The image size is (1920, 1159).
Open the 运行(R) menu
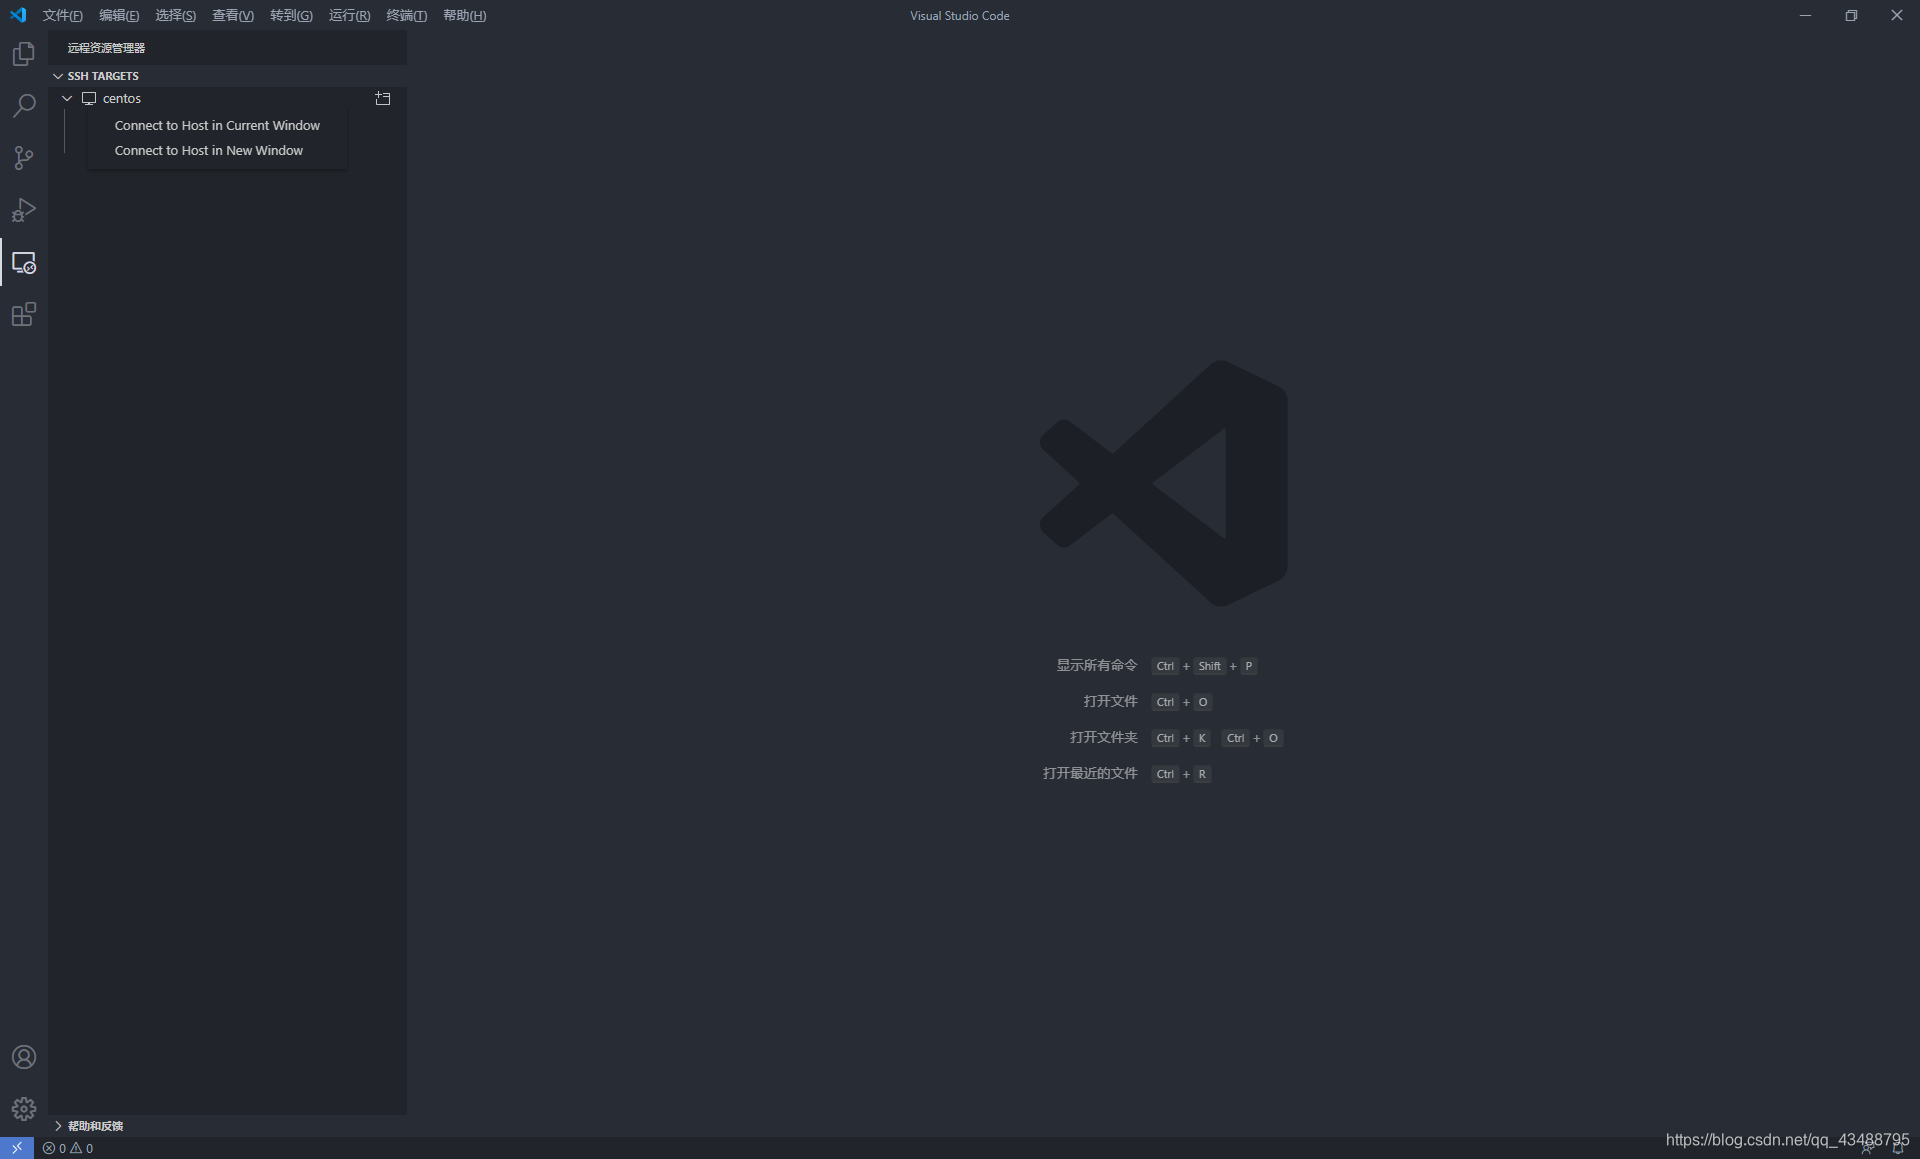[x=349, y=15]
